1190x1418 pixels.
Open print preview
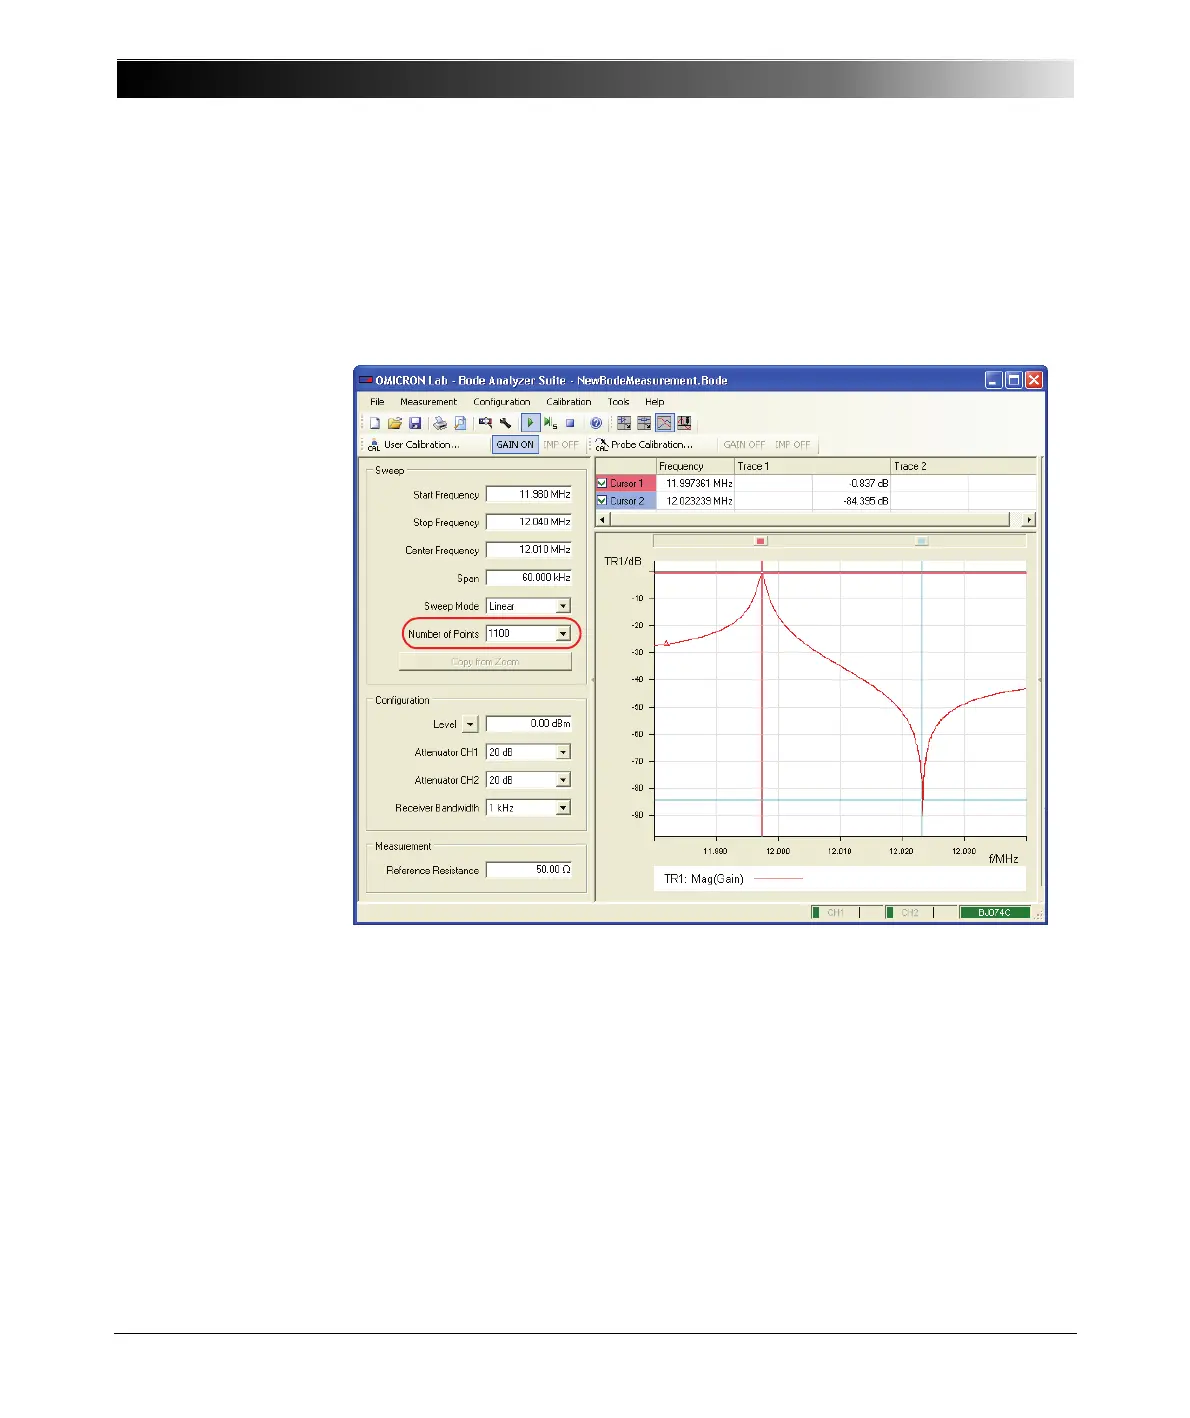click(460, 423)
